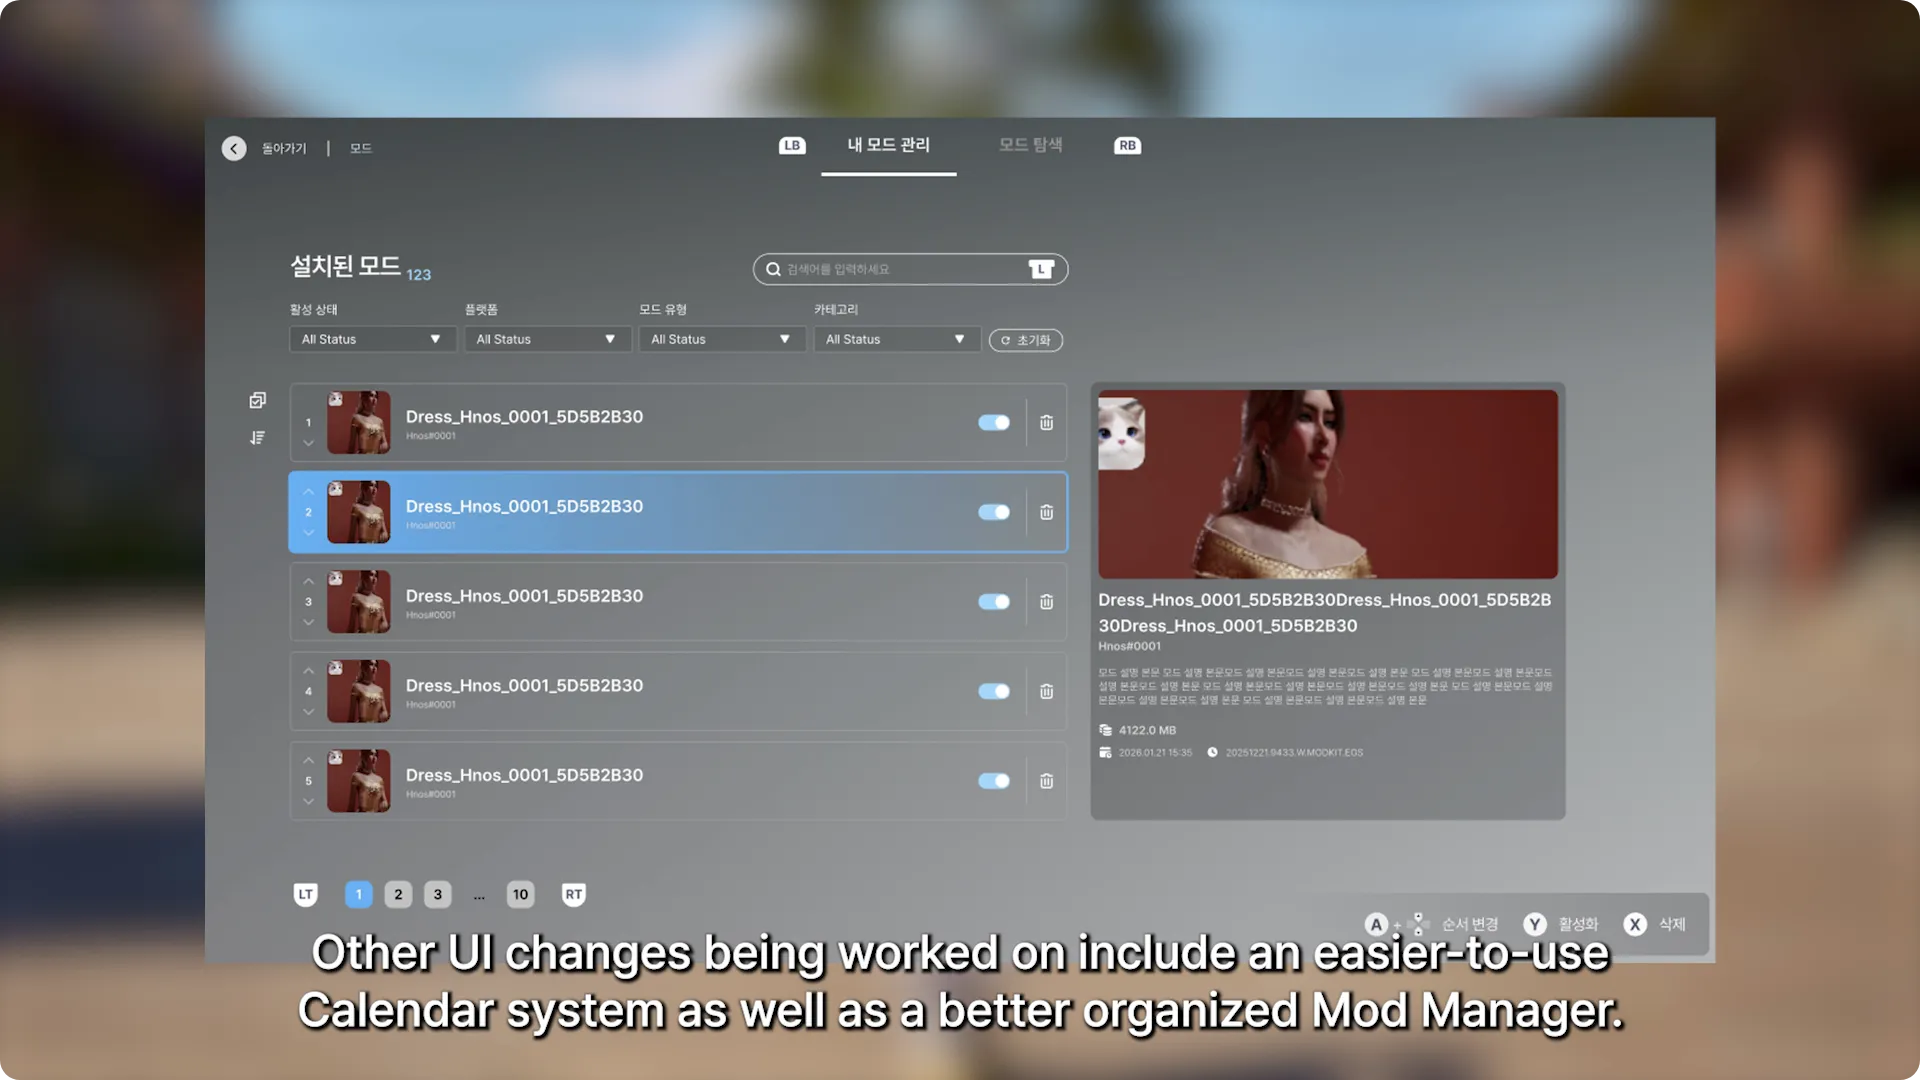Click trash icon for fifth mod row
The image size is (1920, 1080).
coord(1046,781)
